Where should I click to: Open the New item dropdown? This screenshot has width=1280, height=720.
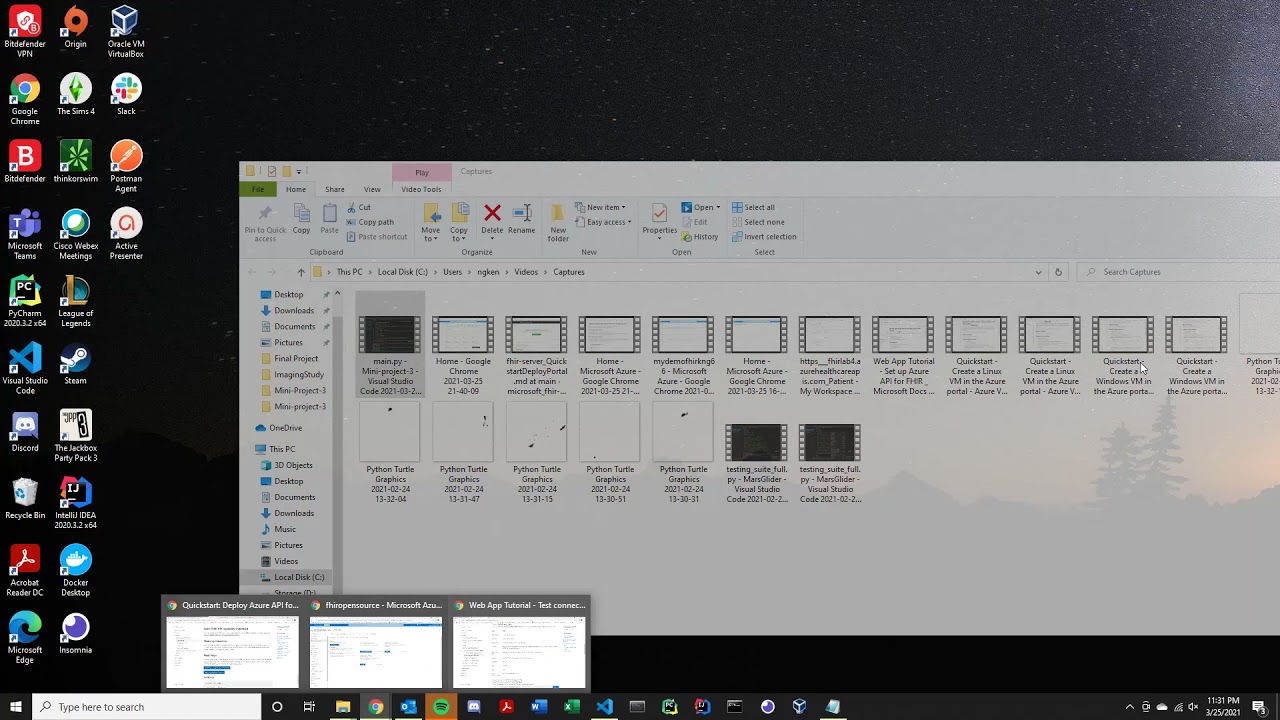click(x=600, y=207)
